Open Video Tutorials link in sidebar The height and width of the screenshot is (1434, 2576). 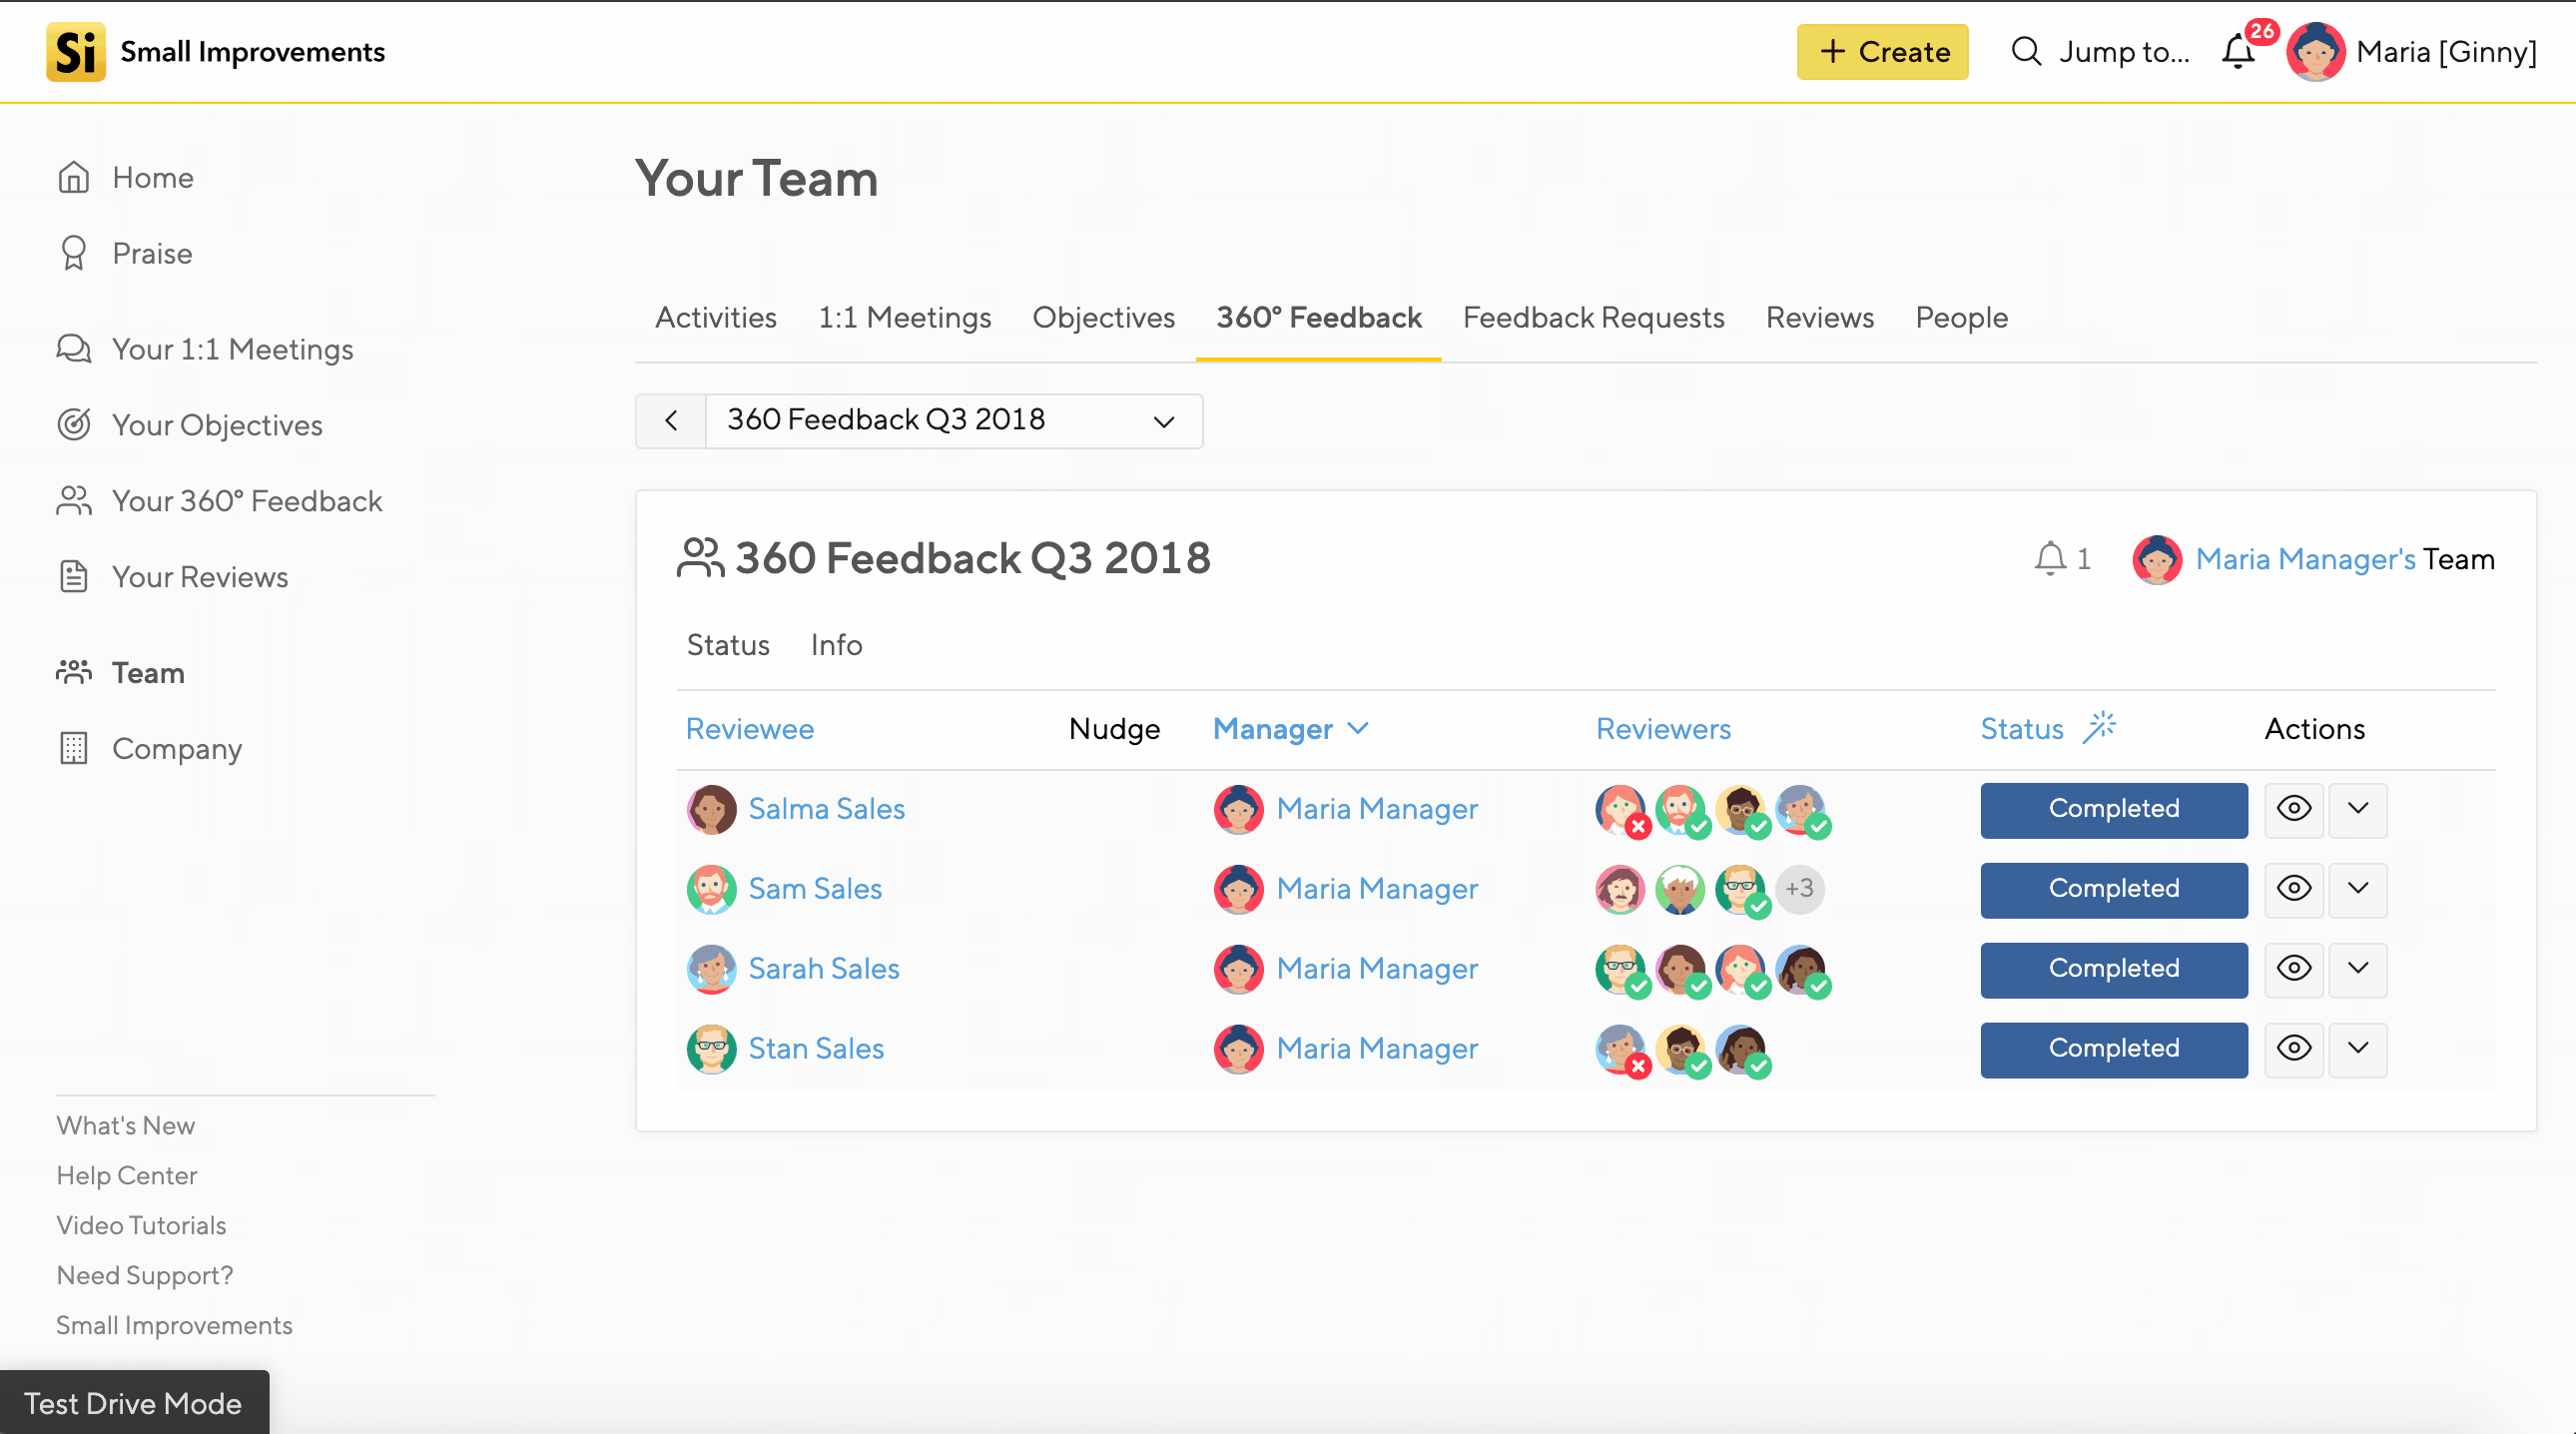141,1226
